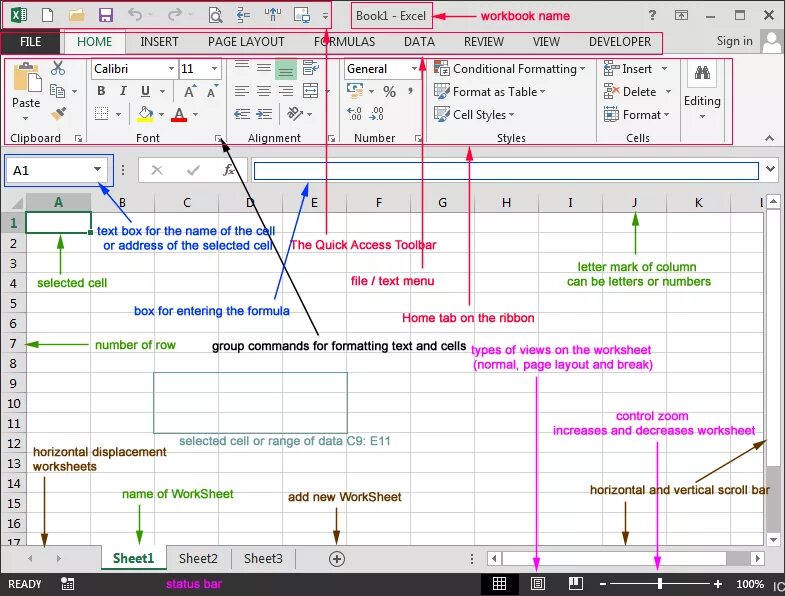Screen dimensions: 785x596
Task: Toggle Bold formatting
Action: click(x=101, y=91)
